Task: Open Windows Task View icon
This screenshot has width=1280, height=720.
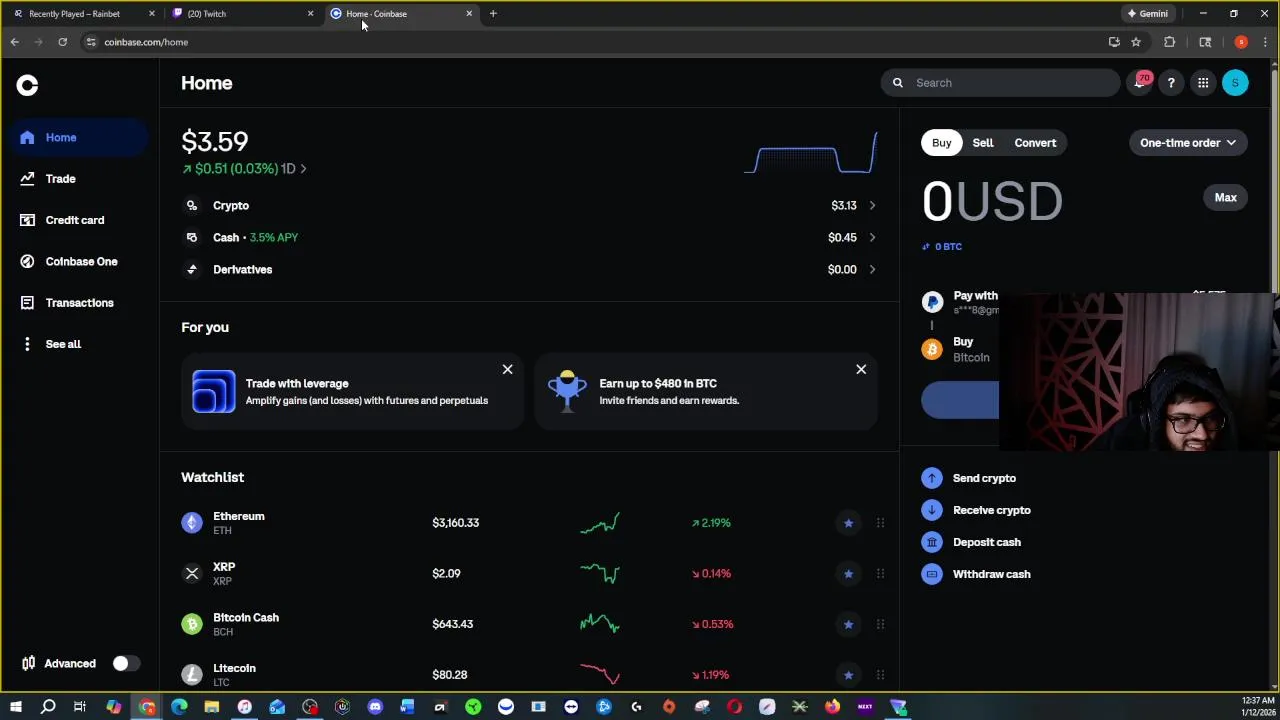Action: tap(80, 707)
